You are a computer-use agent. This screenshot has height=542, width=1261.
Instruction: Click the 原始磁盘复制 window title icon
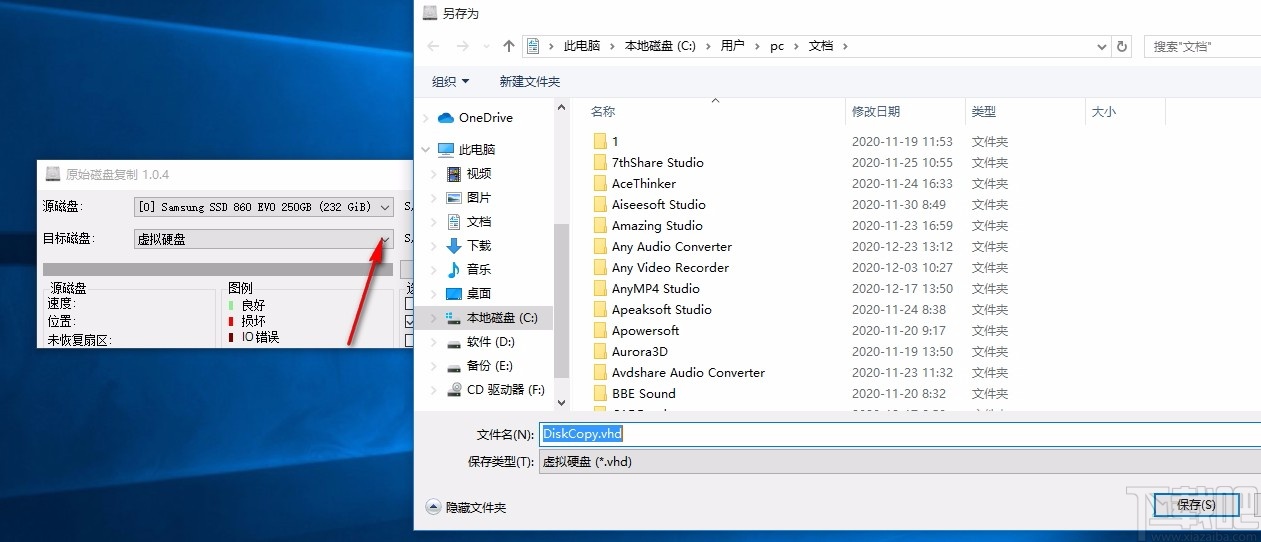point(53,174)
